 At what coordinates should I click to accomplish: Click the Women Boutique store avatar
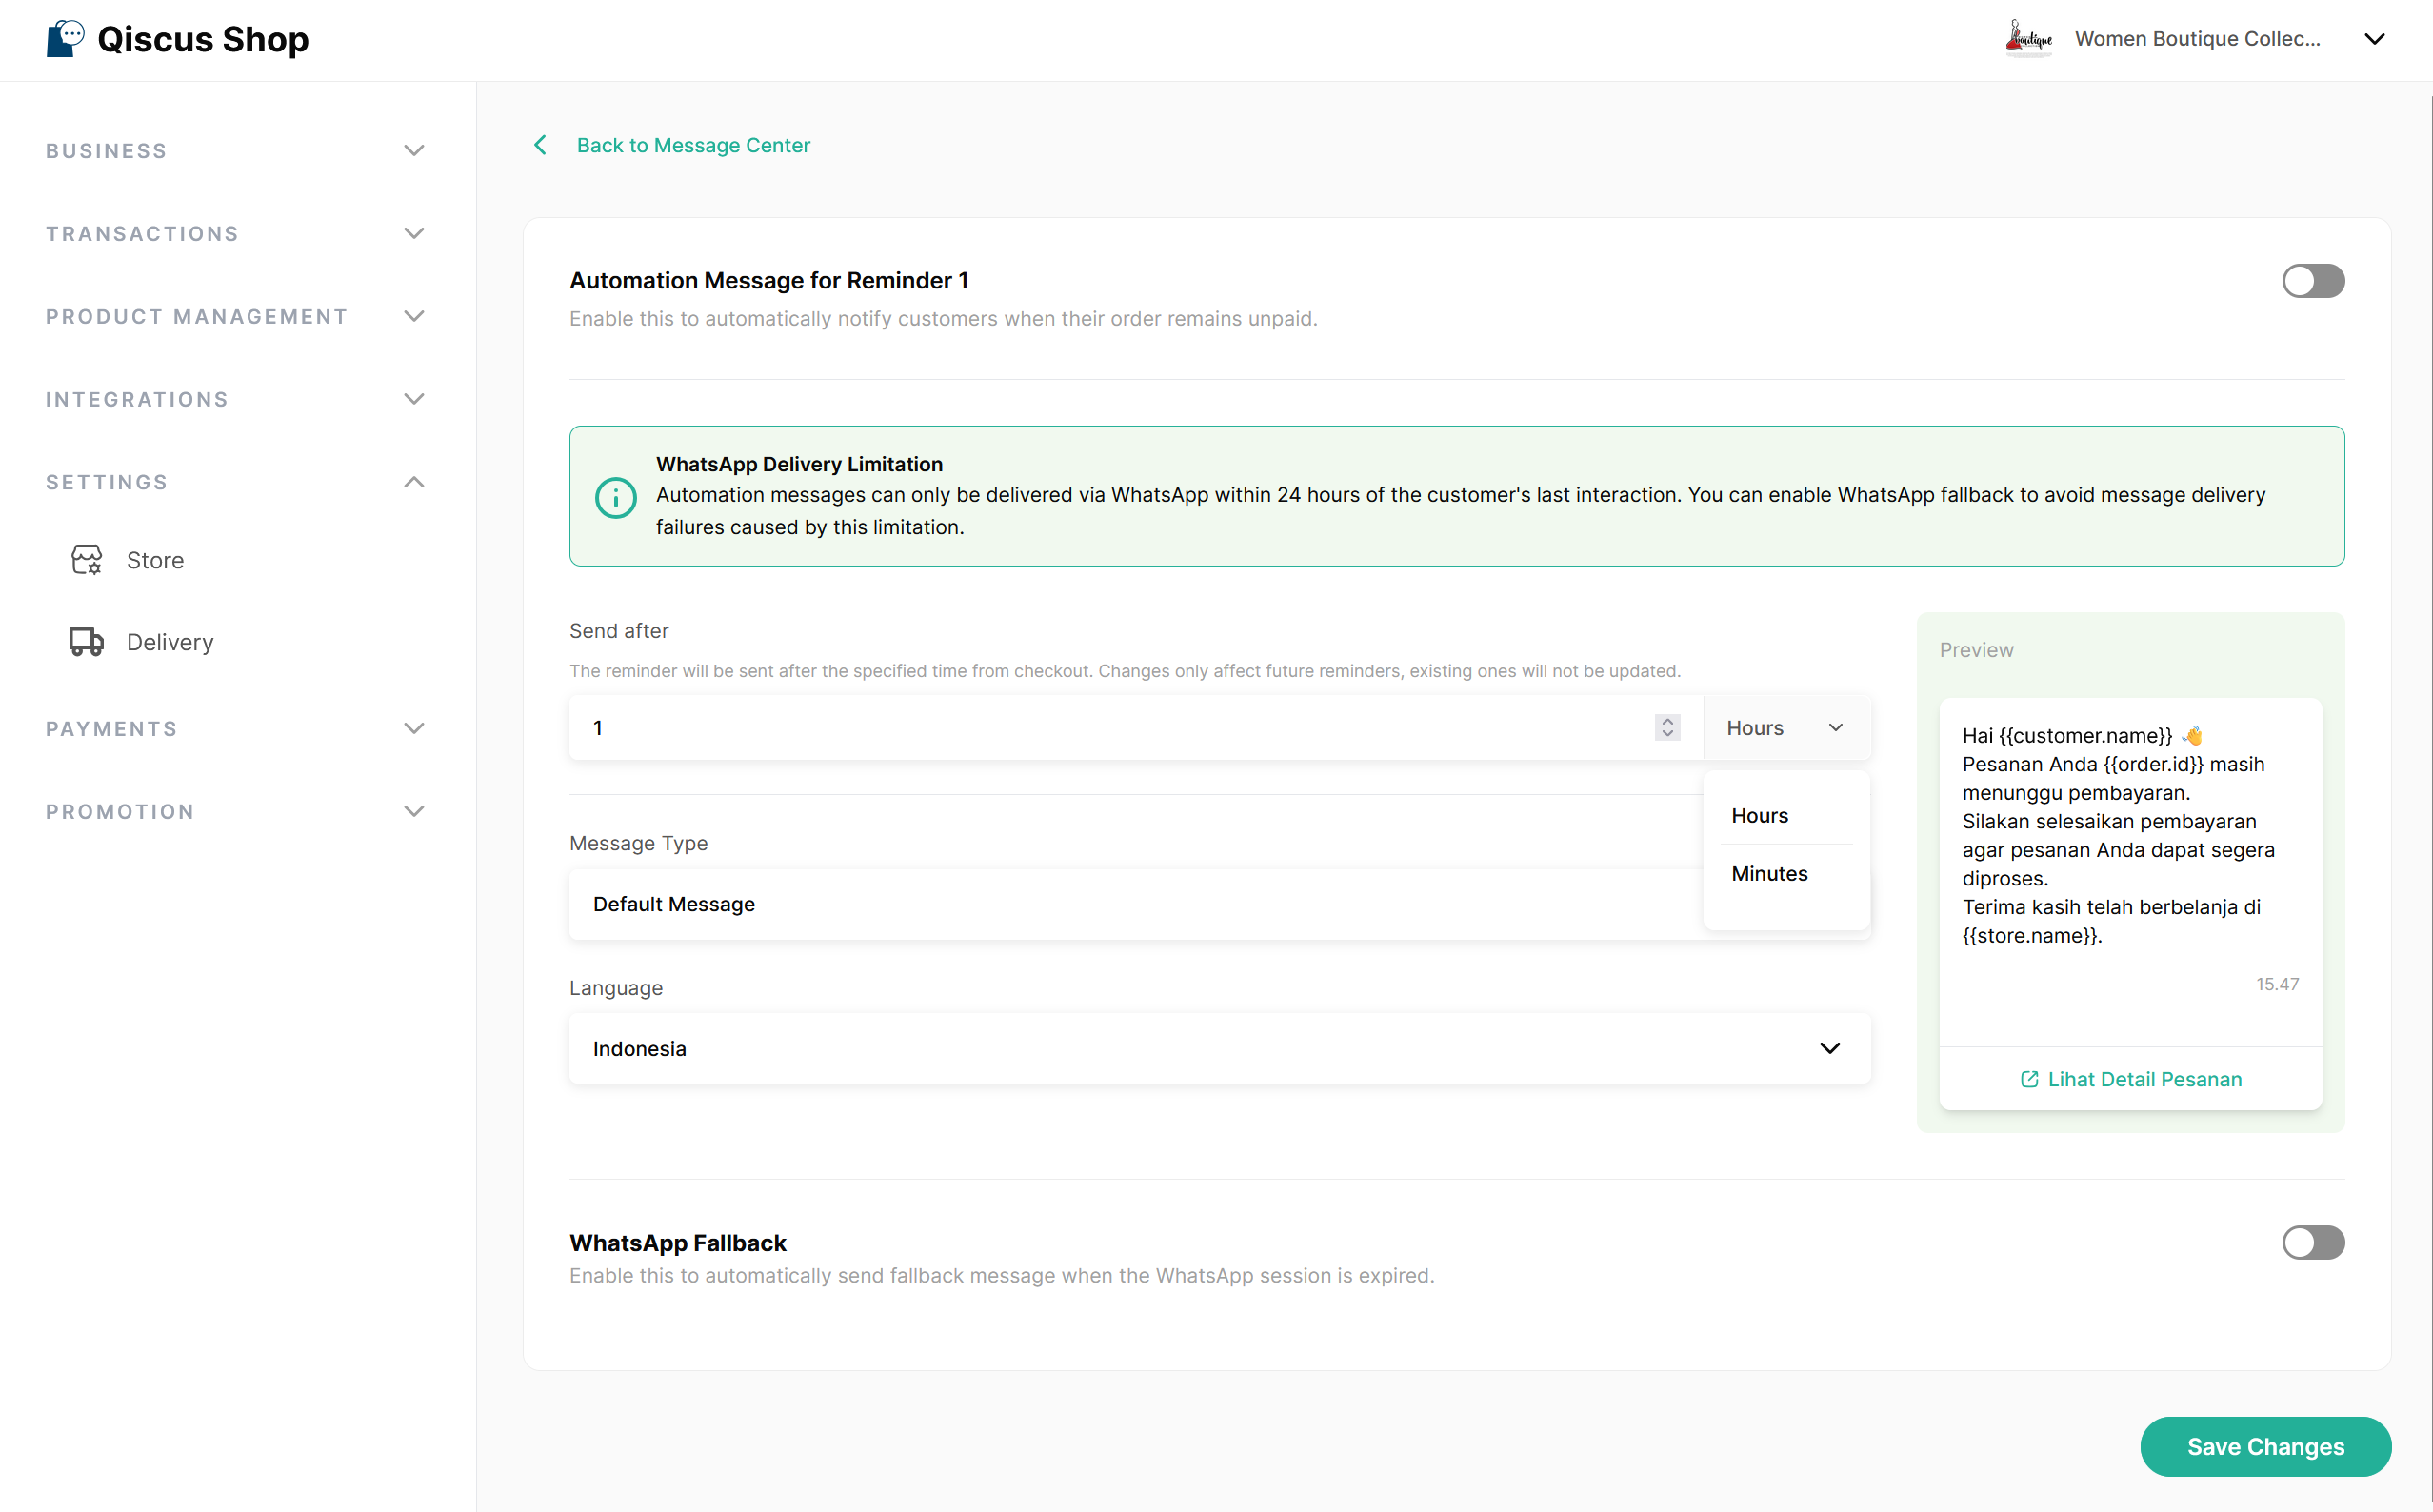click(2028, 39)
